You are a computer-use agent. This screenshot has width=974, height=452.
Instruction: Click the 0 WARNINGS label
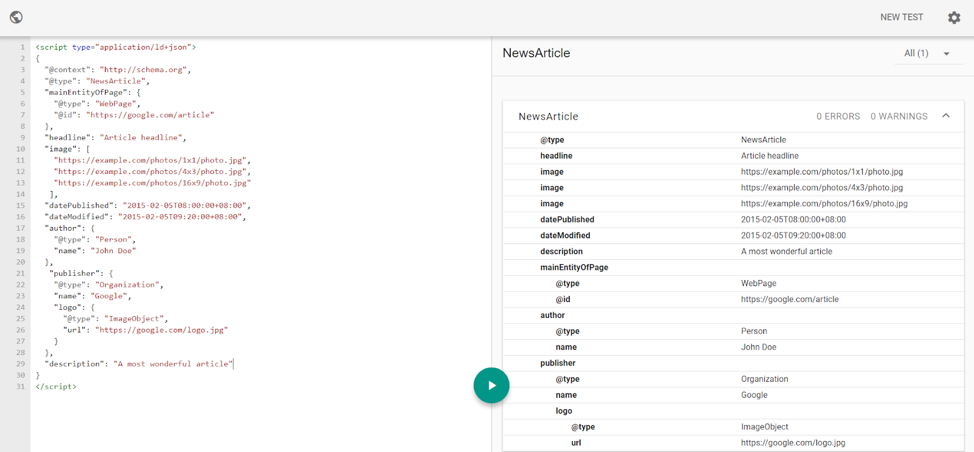899,116
